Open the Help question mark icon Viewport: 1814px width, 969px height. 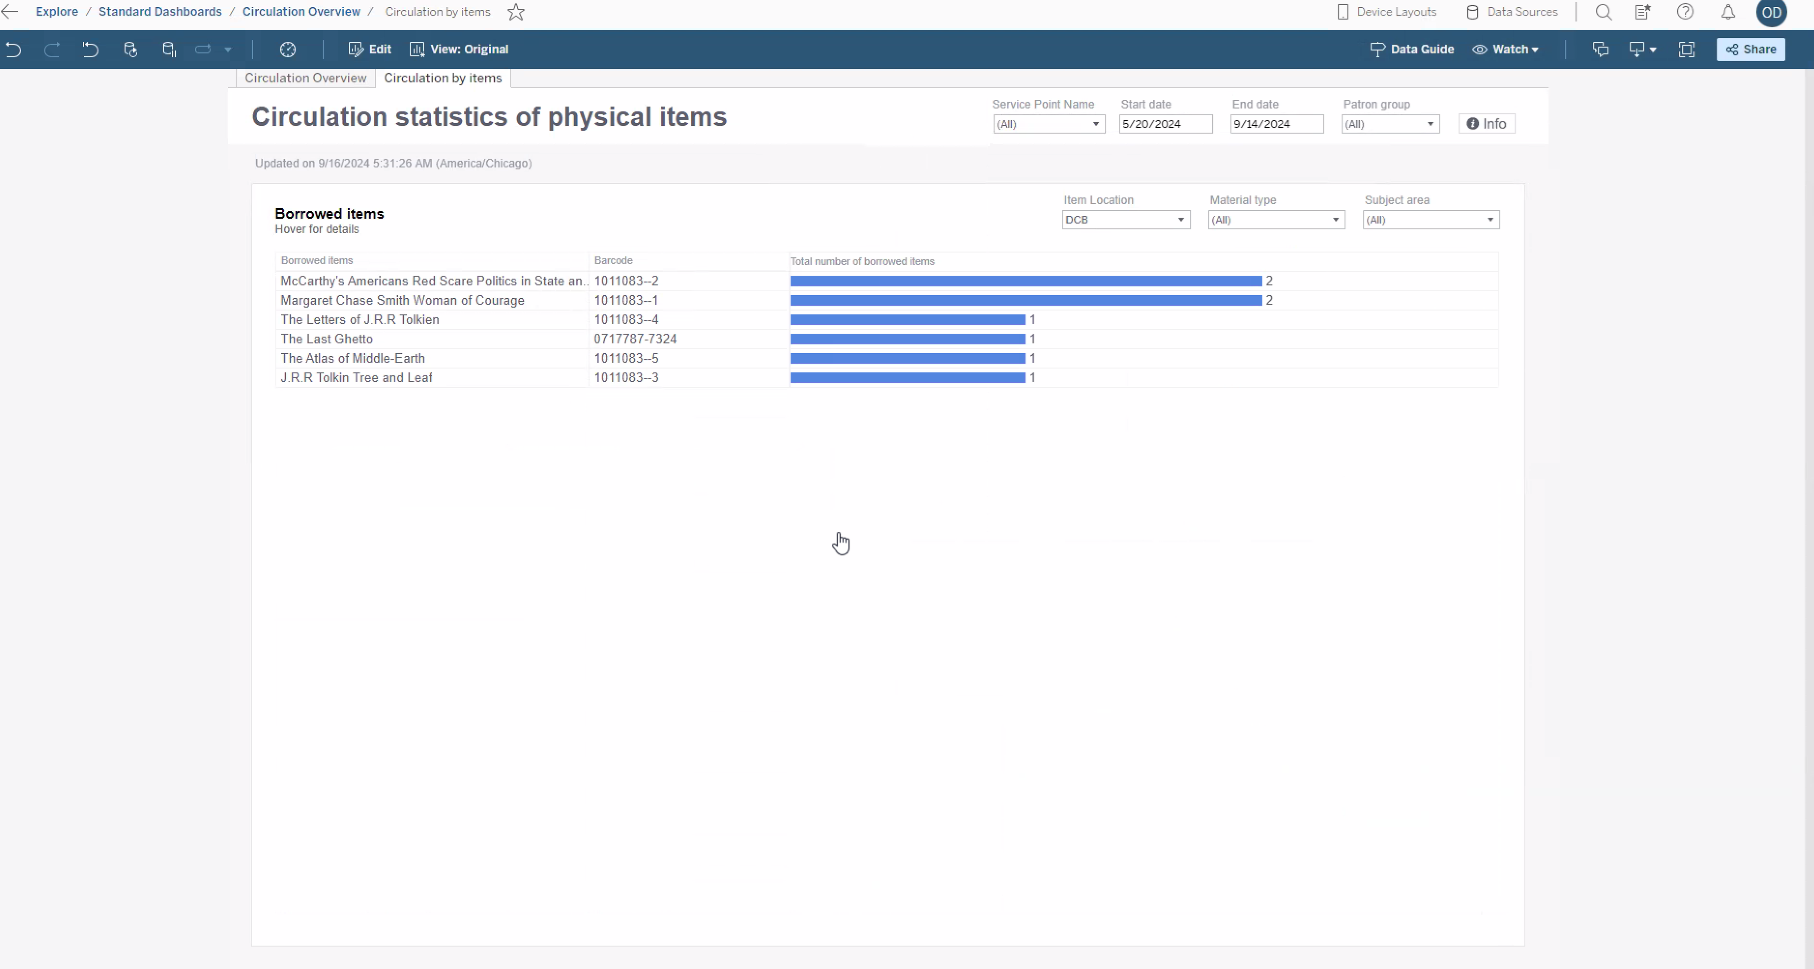(x=1685, y=12)
